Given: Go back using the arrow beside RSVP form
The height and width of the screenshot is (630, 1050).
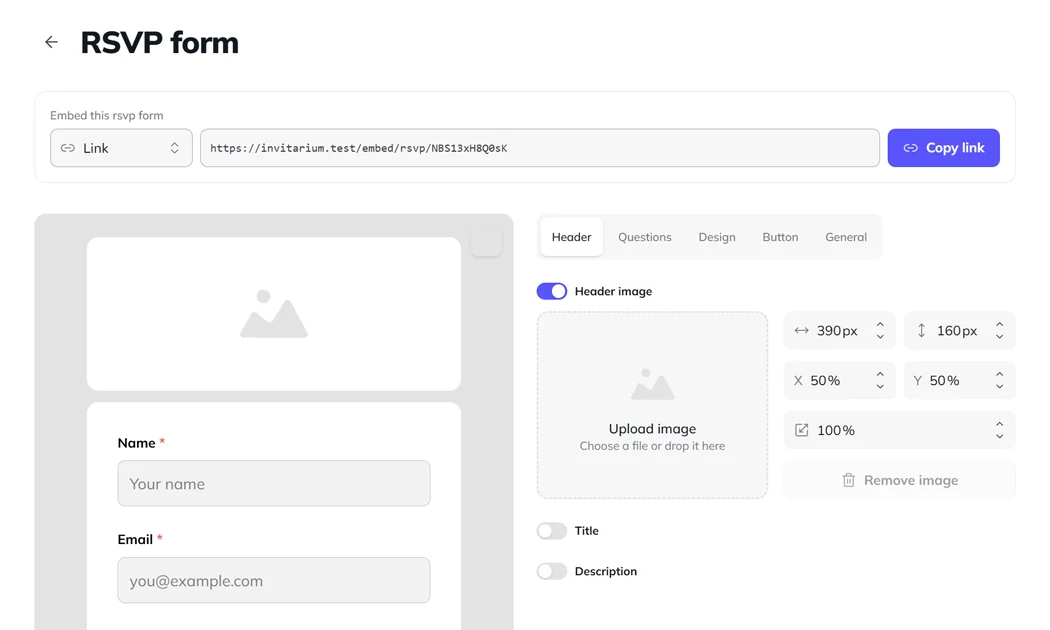Looking at the screenshot, I should click(x=52, y=42).
